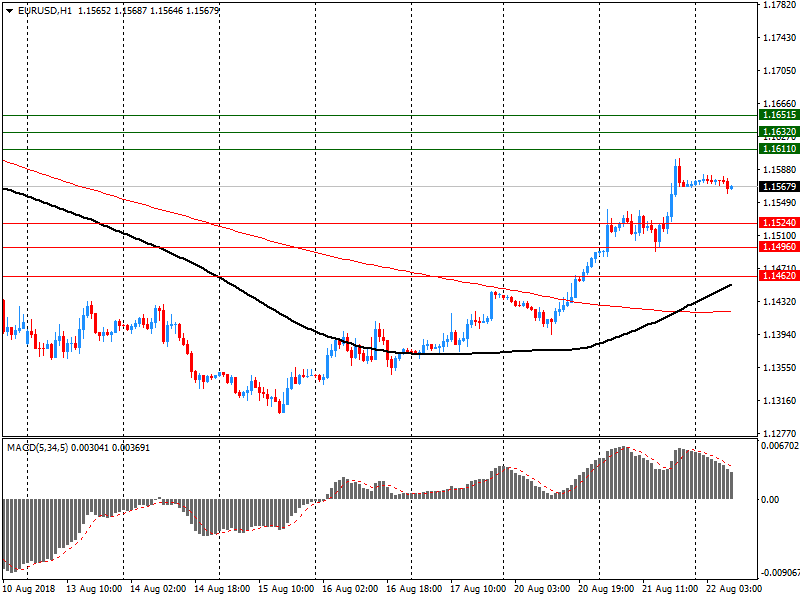
Task: Click the 15 Aug 10:00 time label
Action: (286, 589)
